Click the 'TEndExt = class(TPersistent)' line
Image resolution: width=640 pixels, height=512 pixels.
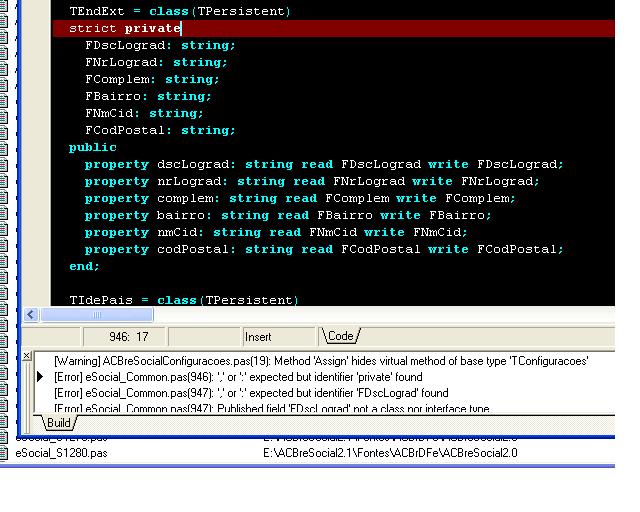click(x=180, y=11)
